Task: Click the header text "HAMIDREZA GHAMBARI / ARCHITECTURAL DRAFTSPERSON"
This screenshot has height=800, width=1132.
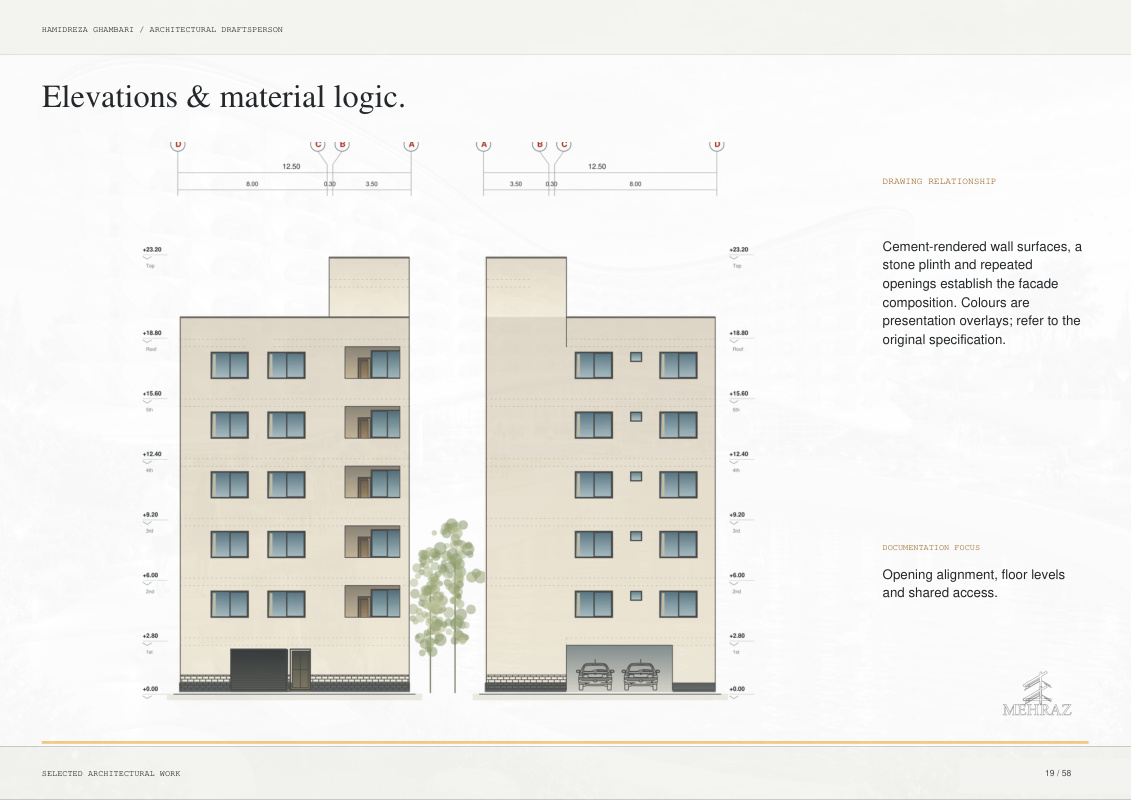Action: pyautogui.click(x=162, y=30)
